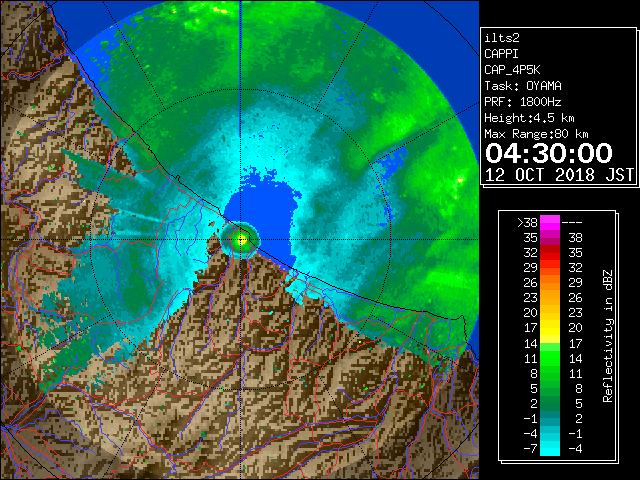Click the 'ilts2' label in the info box
640x480 pixels.
point(502,38)
